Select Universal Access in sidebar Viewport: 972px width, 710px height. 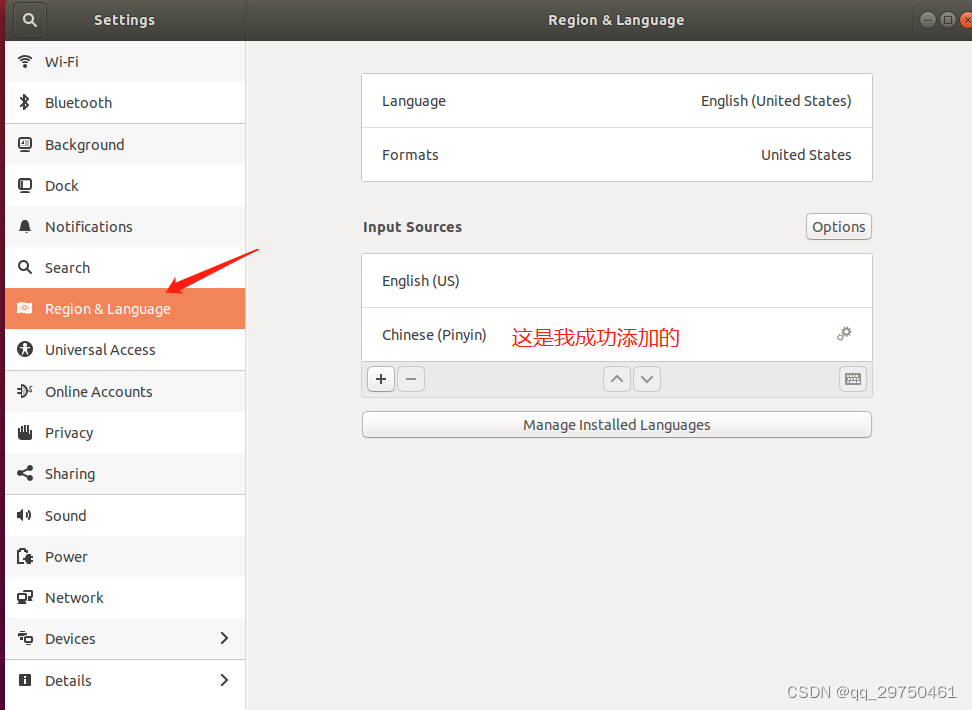tap(125, 350)
